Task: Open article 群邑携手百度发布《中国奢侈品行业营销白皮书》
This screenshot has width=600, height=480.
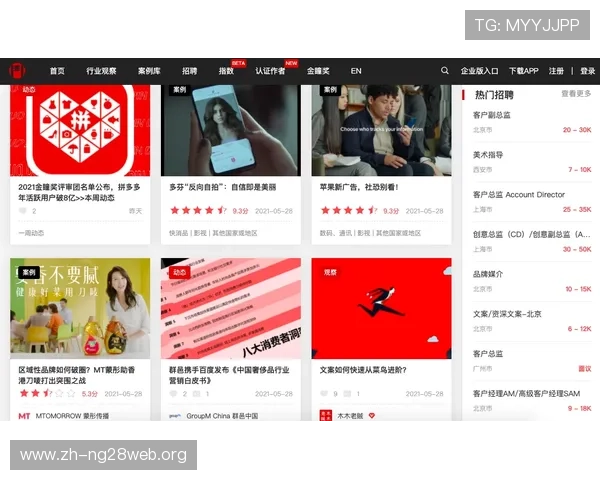Action: point(229,375)
